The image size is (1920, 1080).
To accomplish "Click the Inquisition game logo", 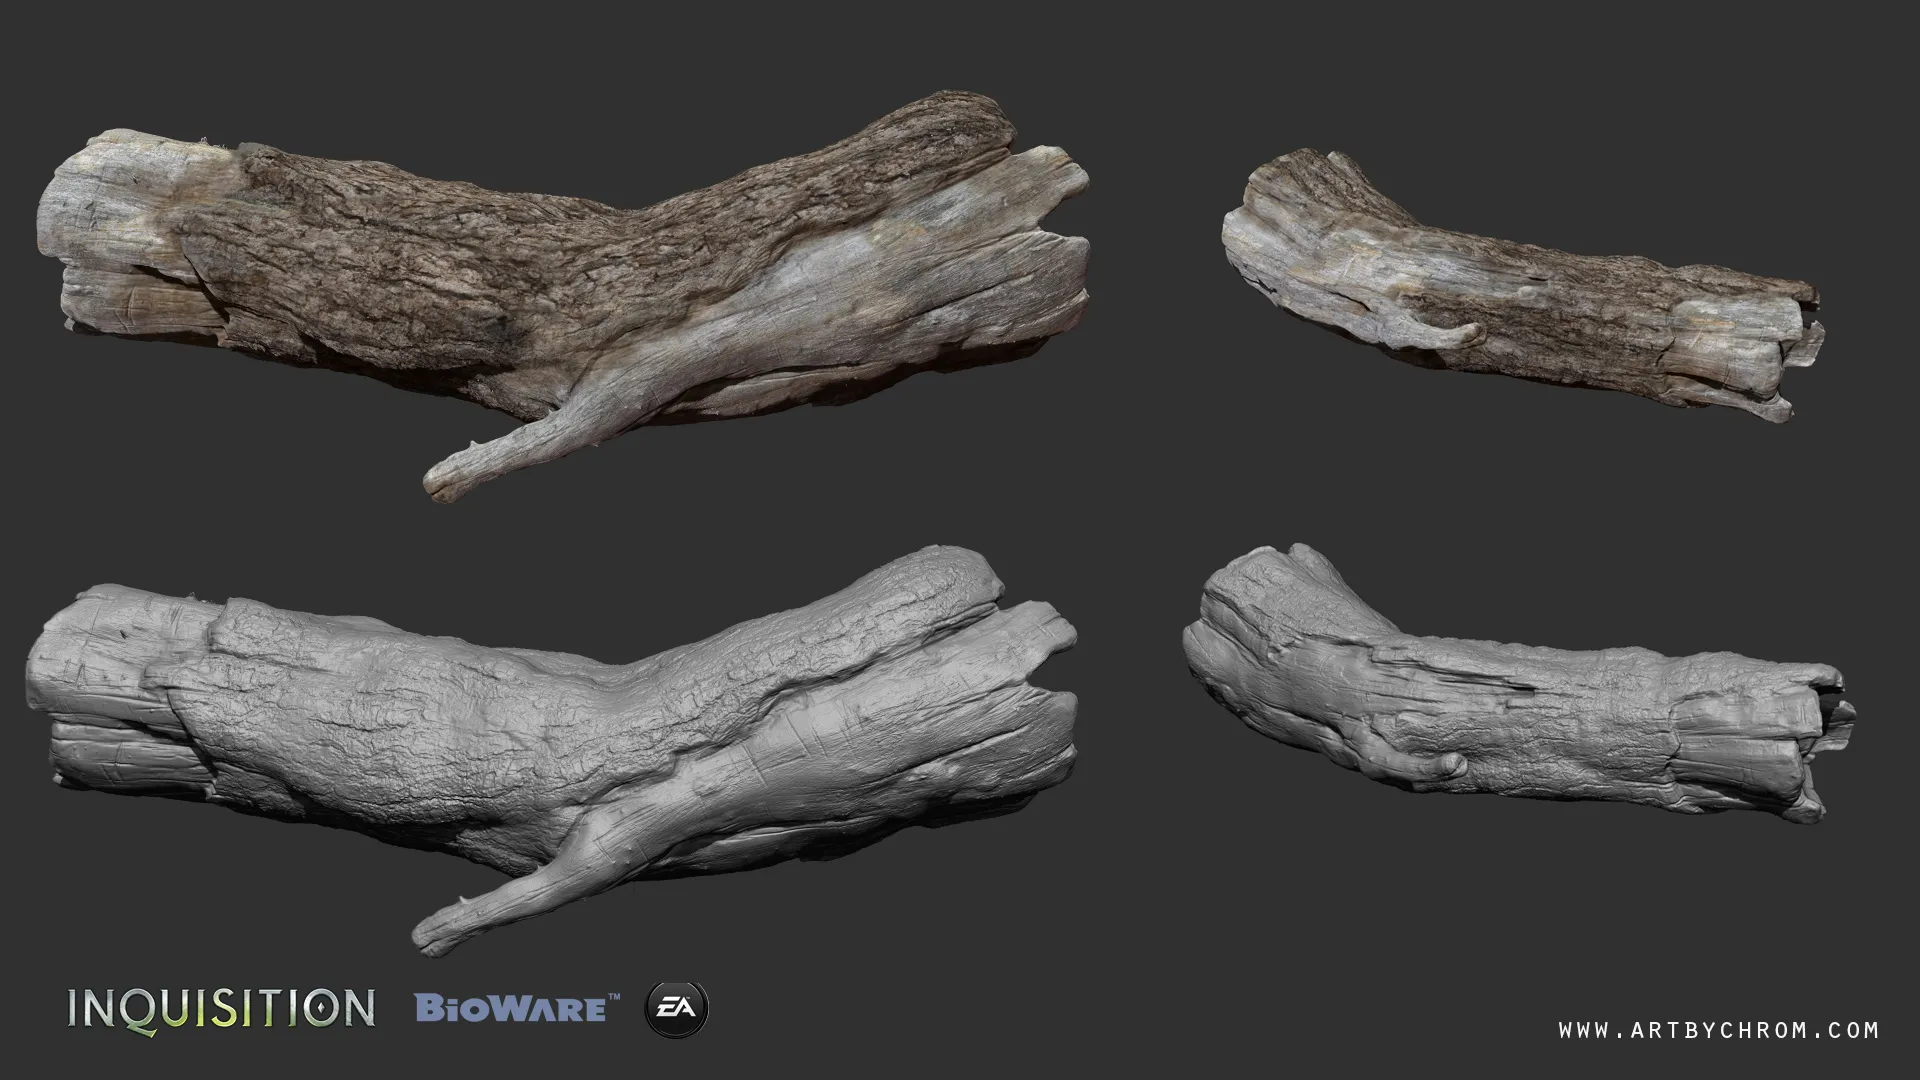I will click(221, 1007).
